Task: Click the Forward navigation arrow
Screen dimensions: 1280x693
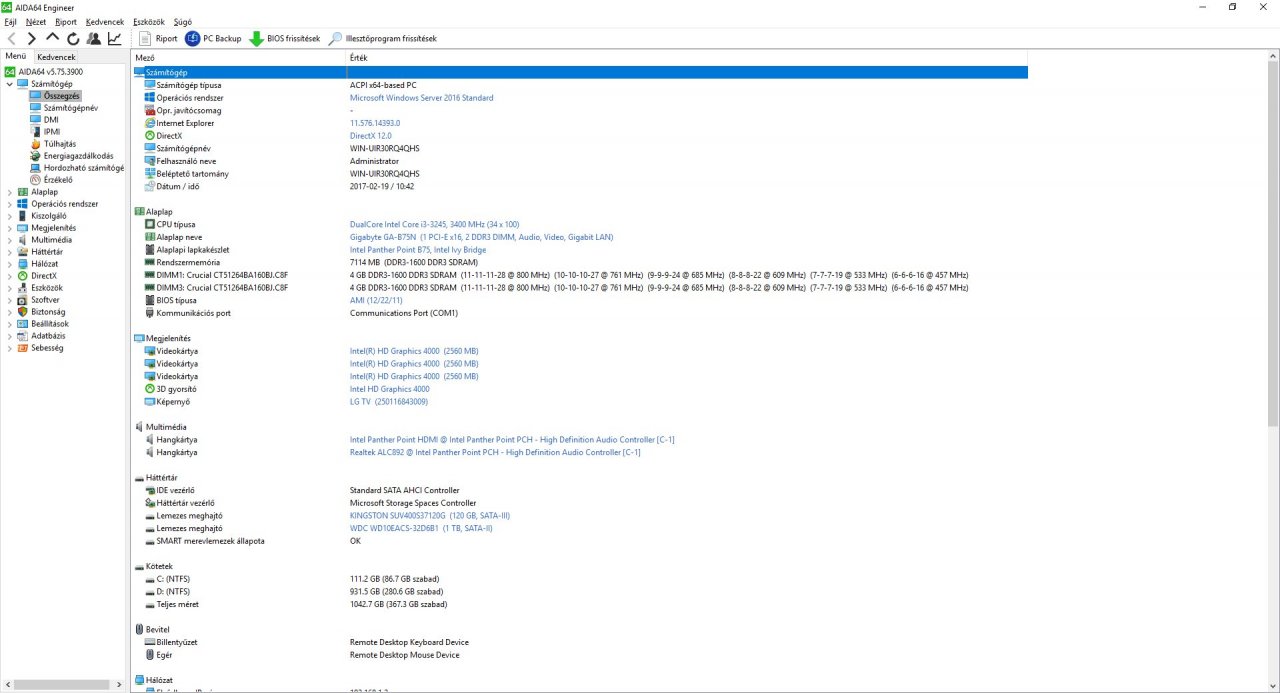Action: point(32,38)
